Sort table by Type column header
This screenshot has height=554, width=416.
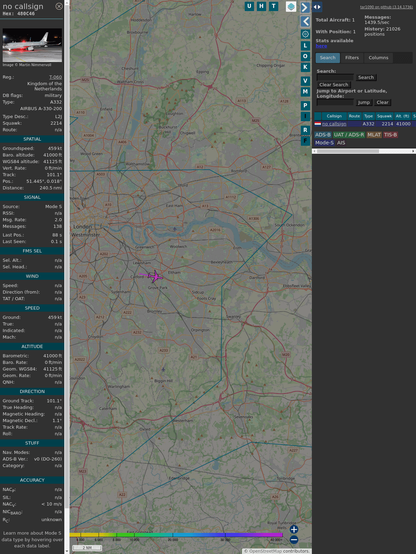(368, 116)
